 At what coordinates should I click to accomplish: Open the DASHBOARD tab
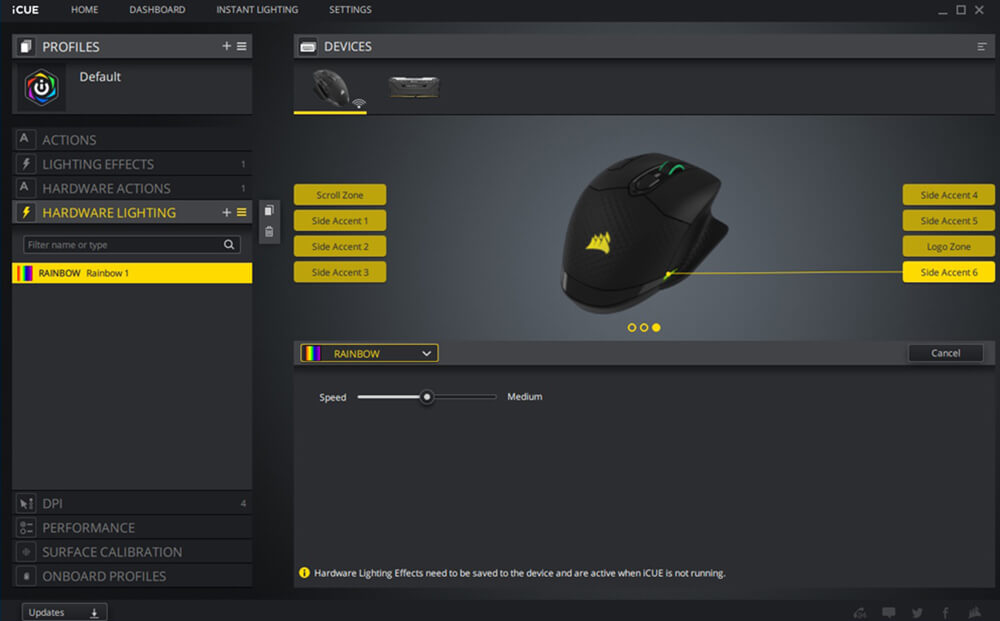click(157, 10)
